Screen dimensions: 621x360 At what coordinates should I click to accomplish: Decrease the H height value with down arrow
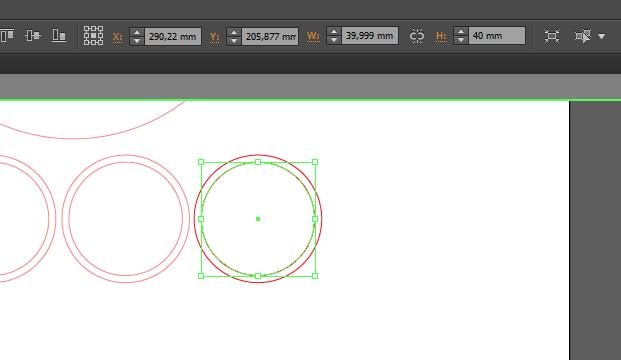[x=461, y=40]
